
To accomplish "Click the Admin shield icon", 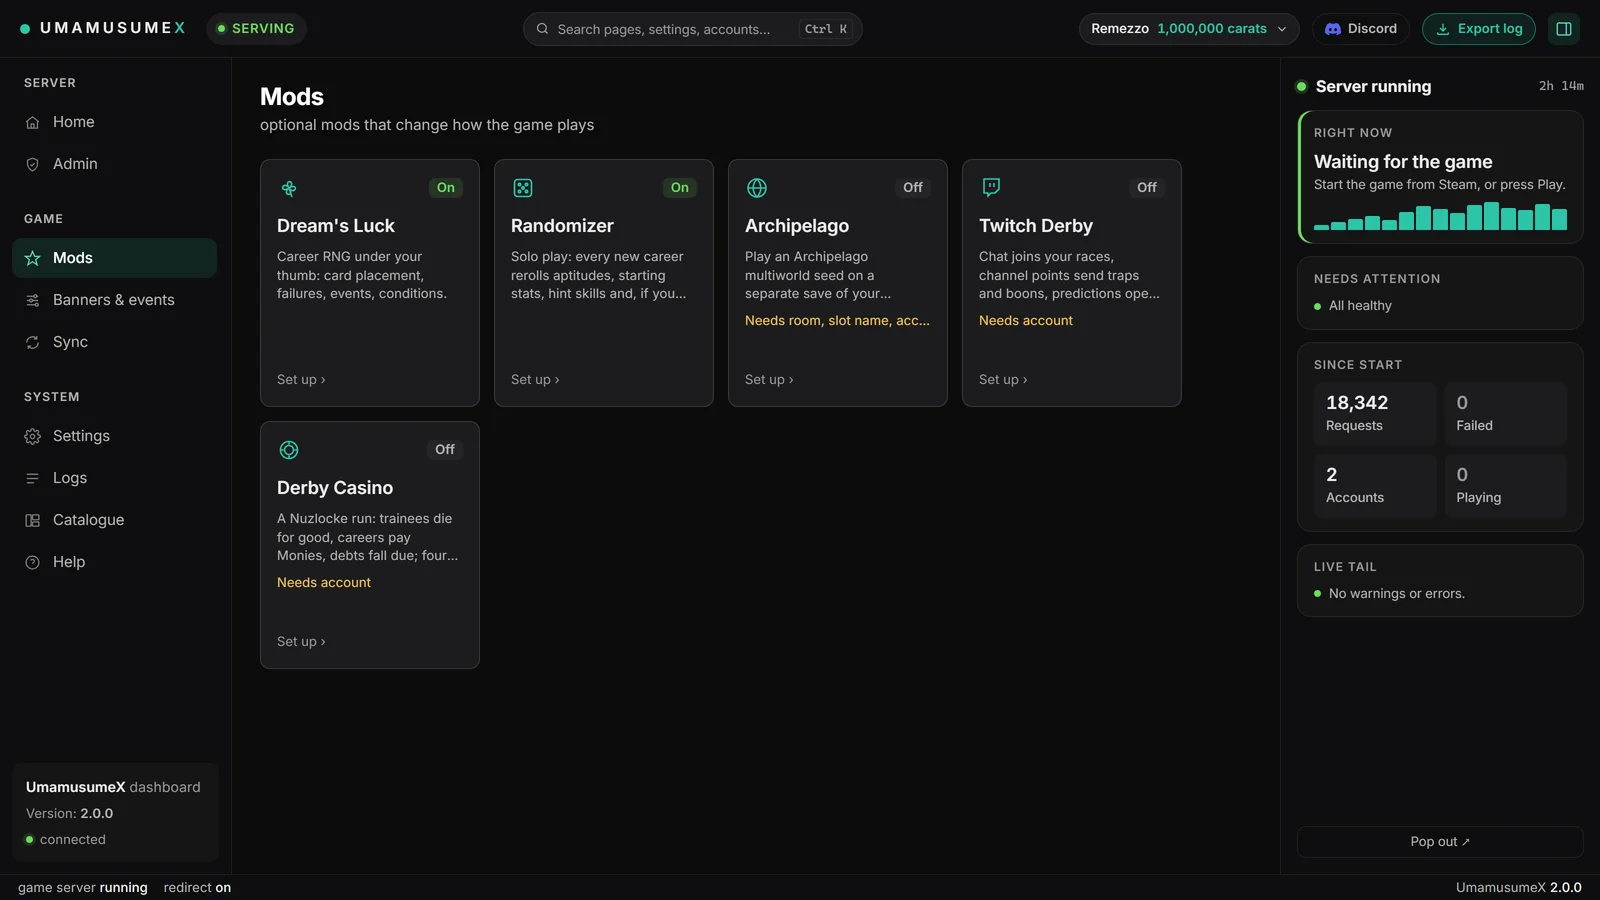I will coord(32,164).
